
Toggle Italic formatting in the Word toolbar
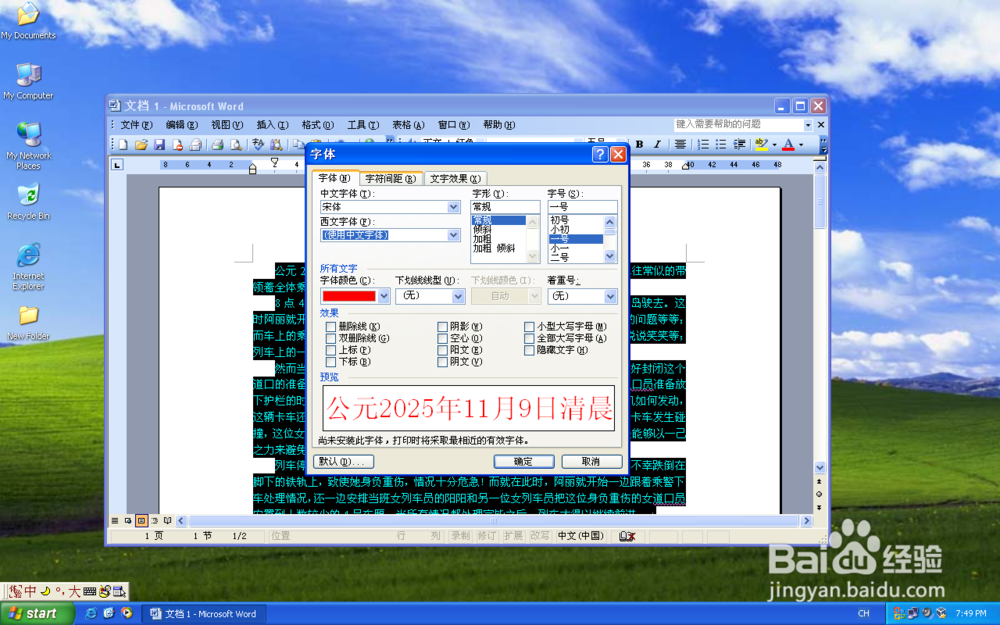(657, 145)
